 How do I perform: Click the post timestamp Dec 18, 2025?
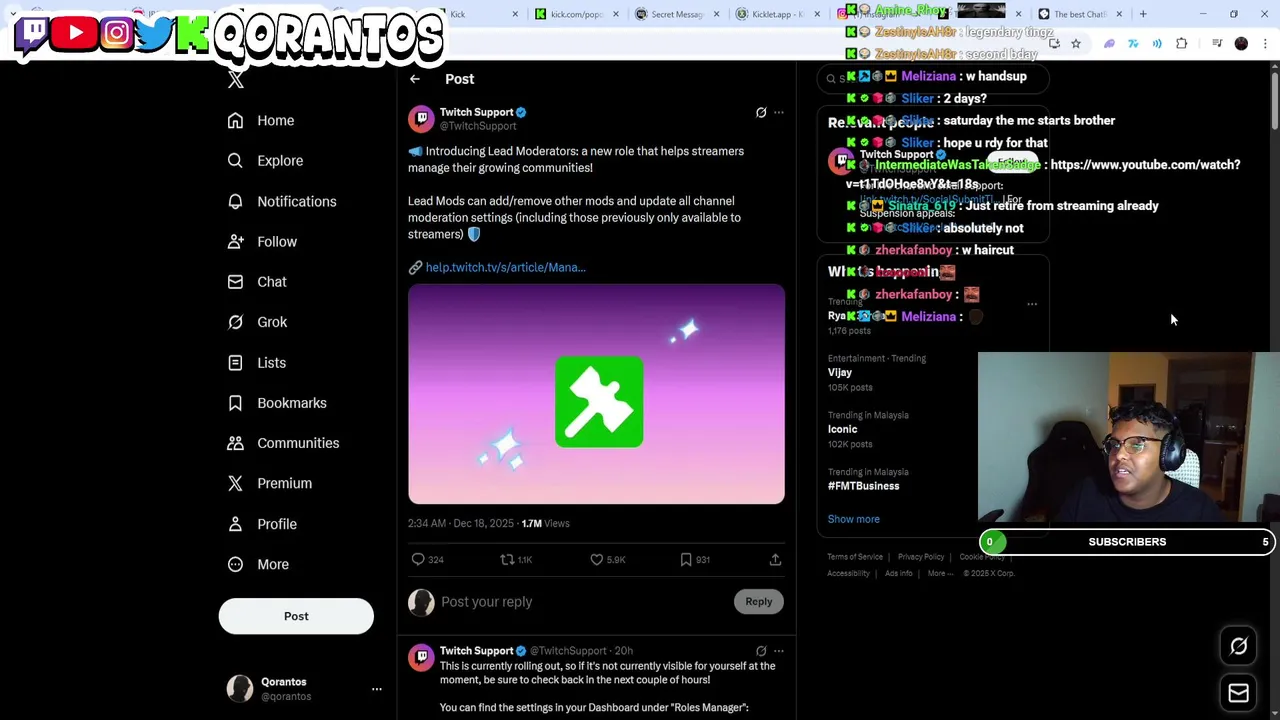[x=460, y=523]
